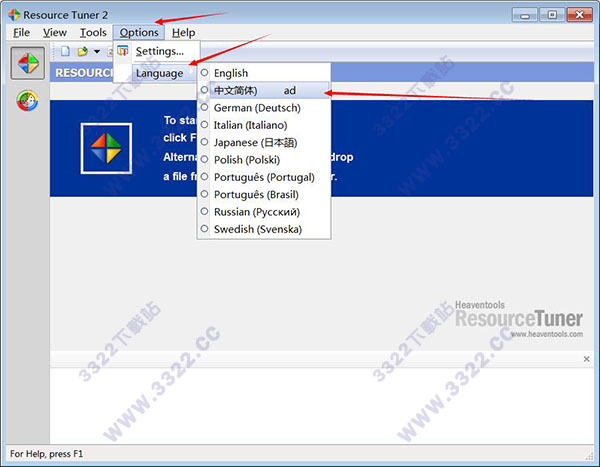
Task: Close the bottom log panel
Action: [586, 359]
